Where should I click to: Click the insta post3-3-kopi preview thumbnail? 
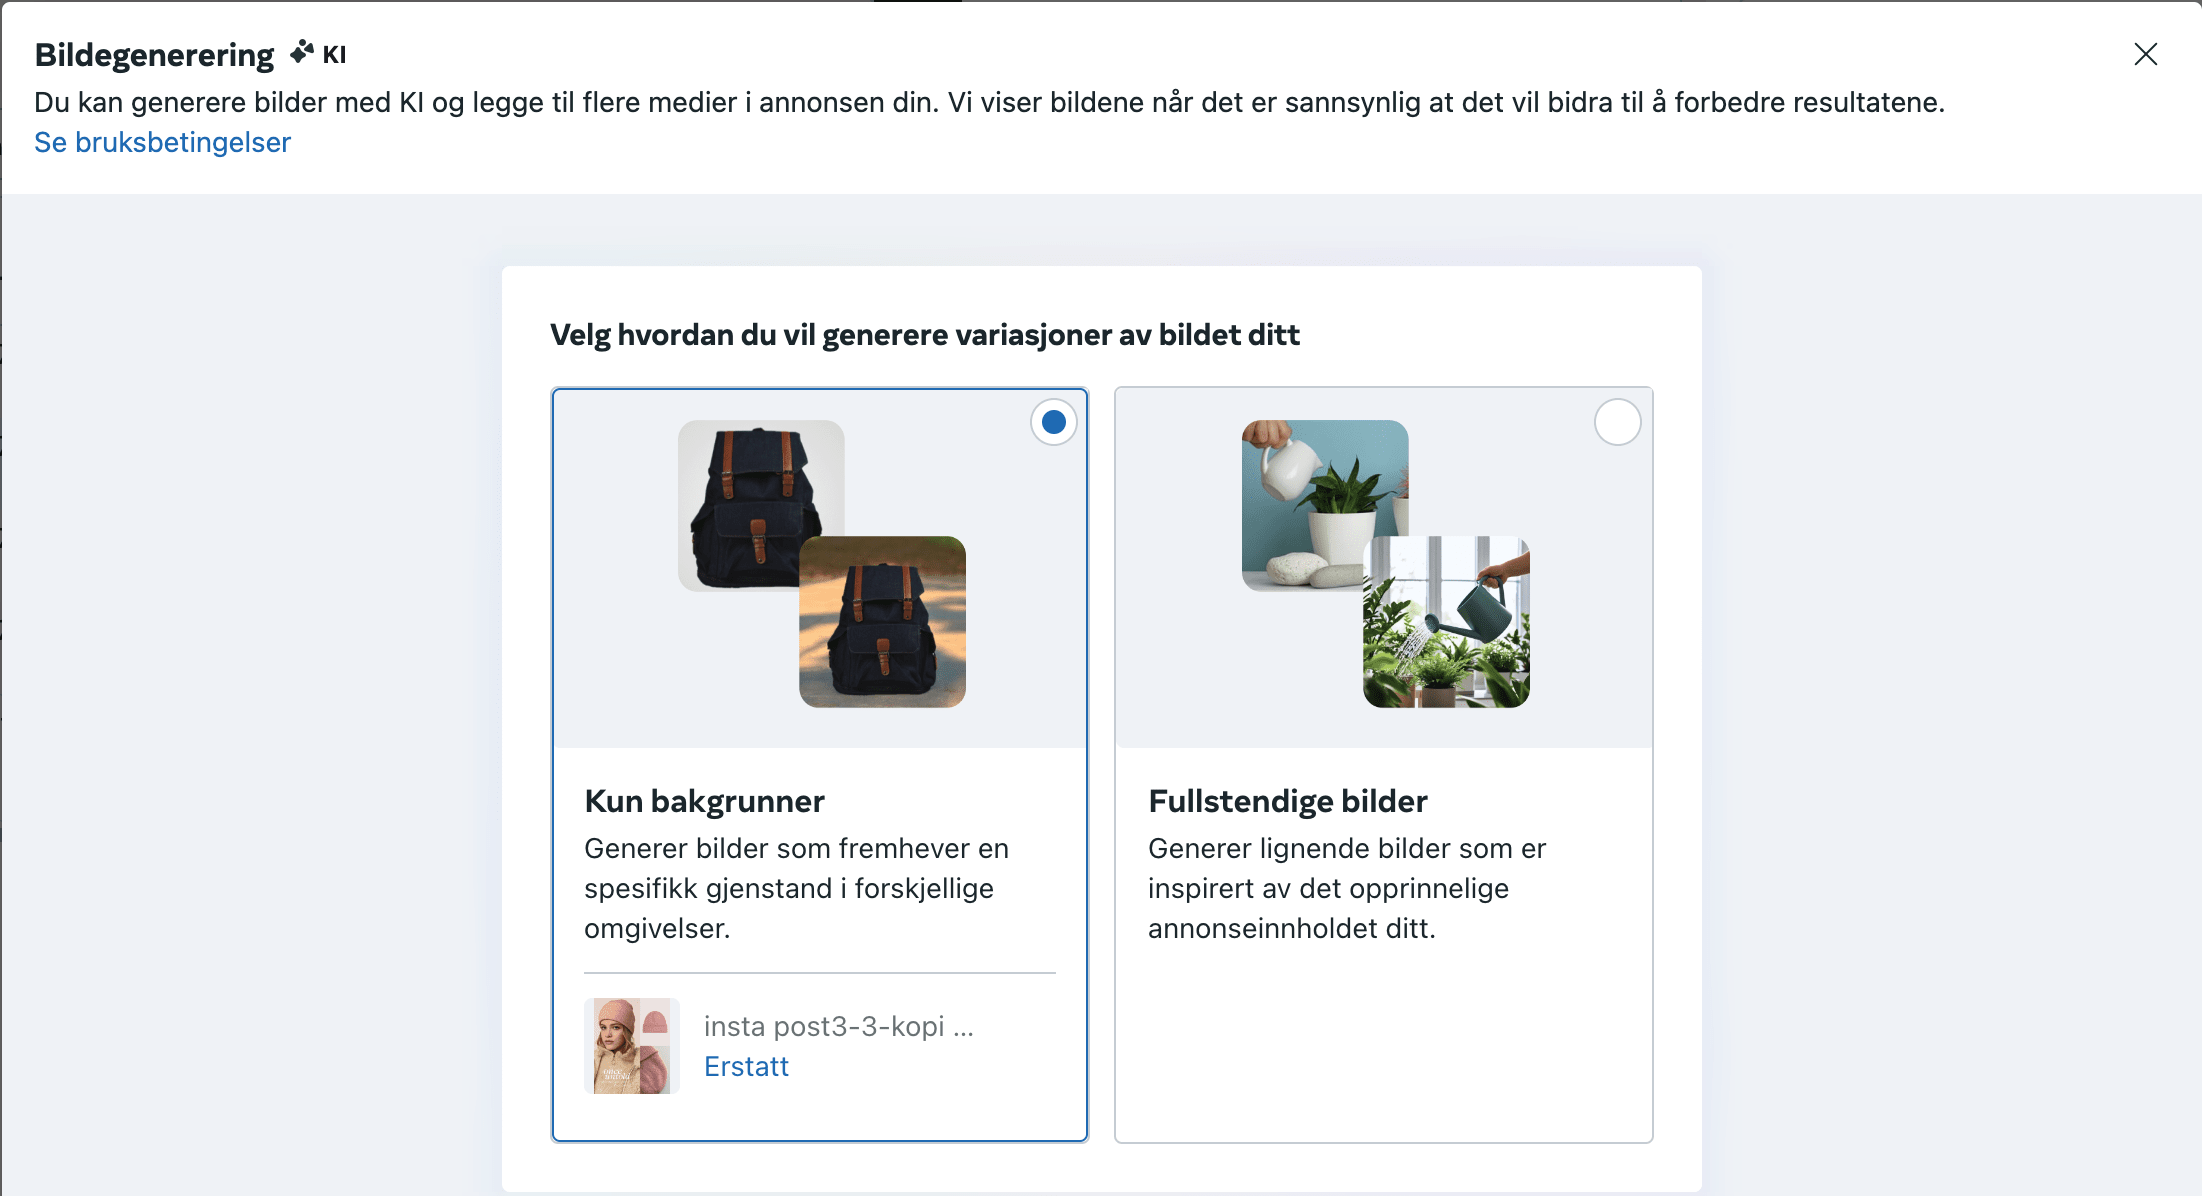[x=631, y=1045]
